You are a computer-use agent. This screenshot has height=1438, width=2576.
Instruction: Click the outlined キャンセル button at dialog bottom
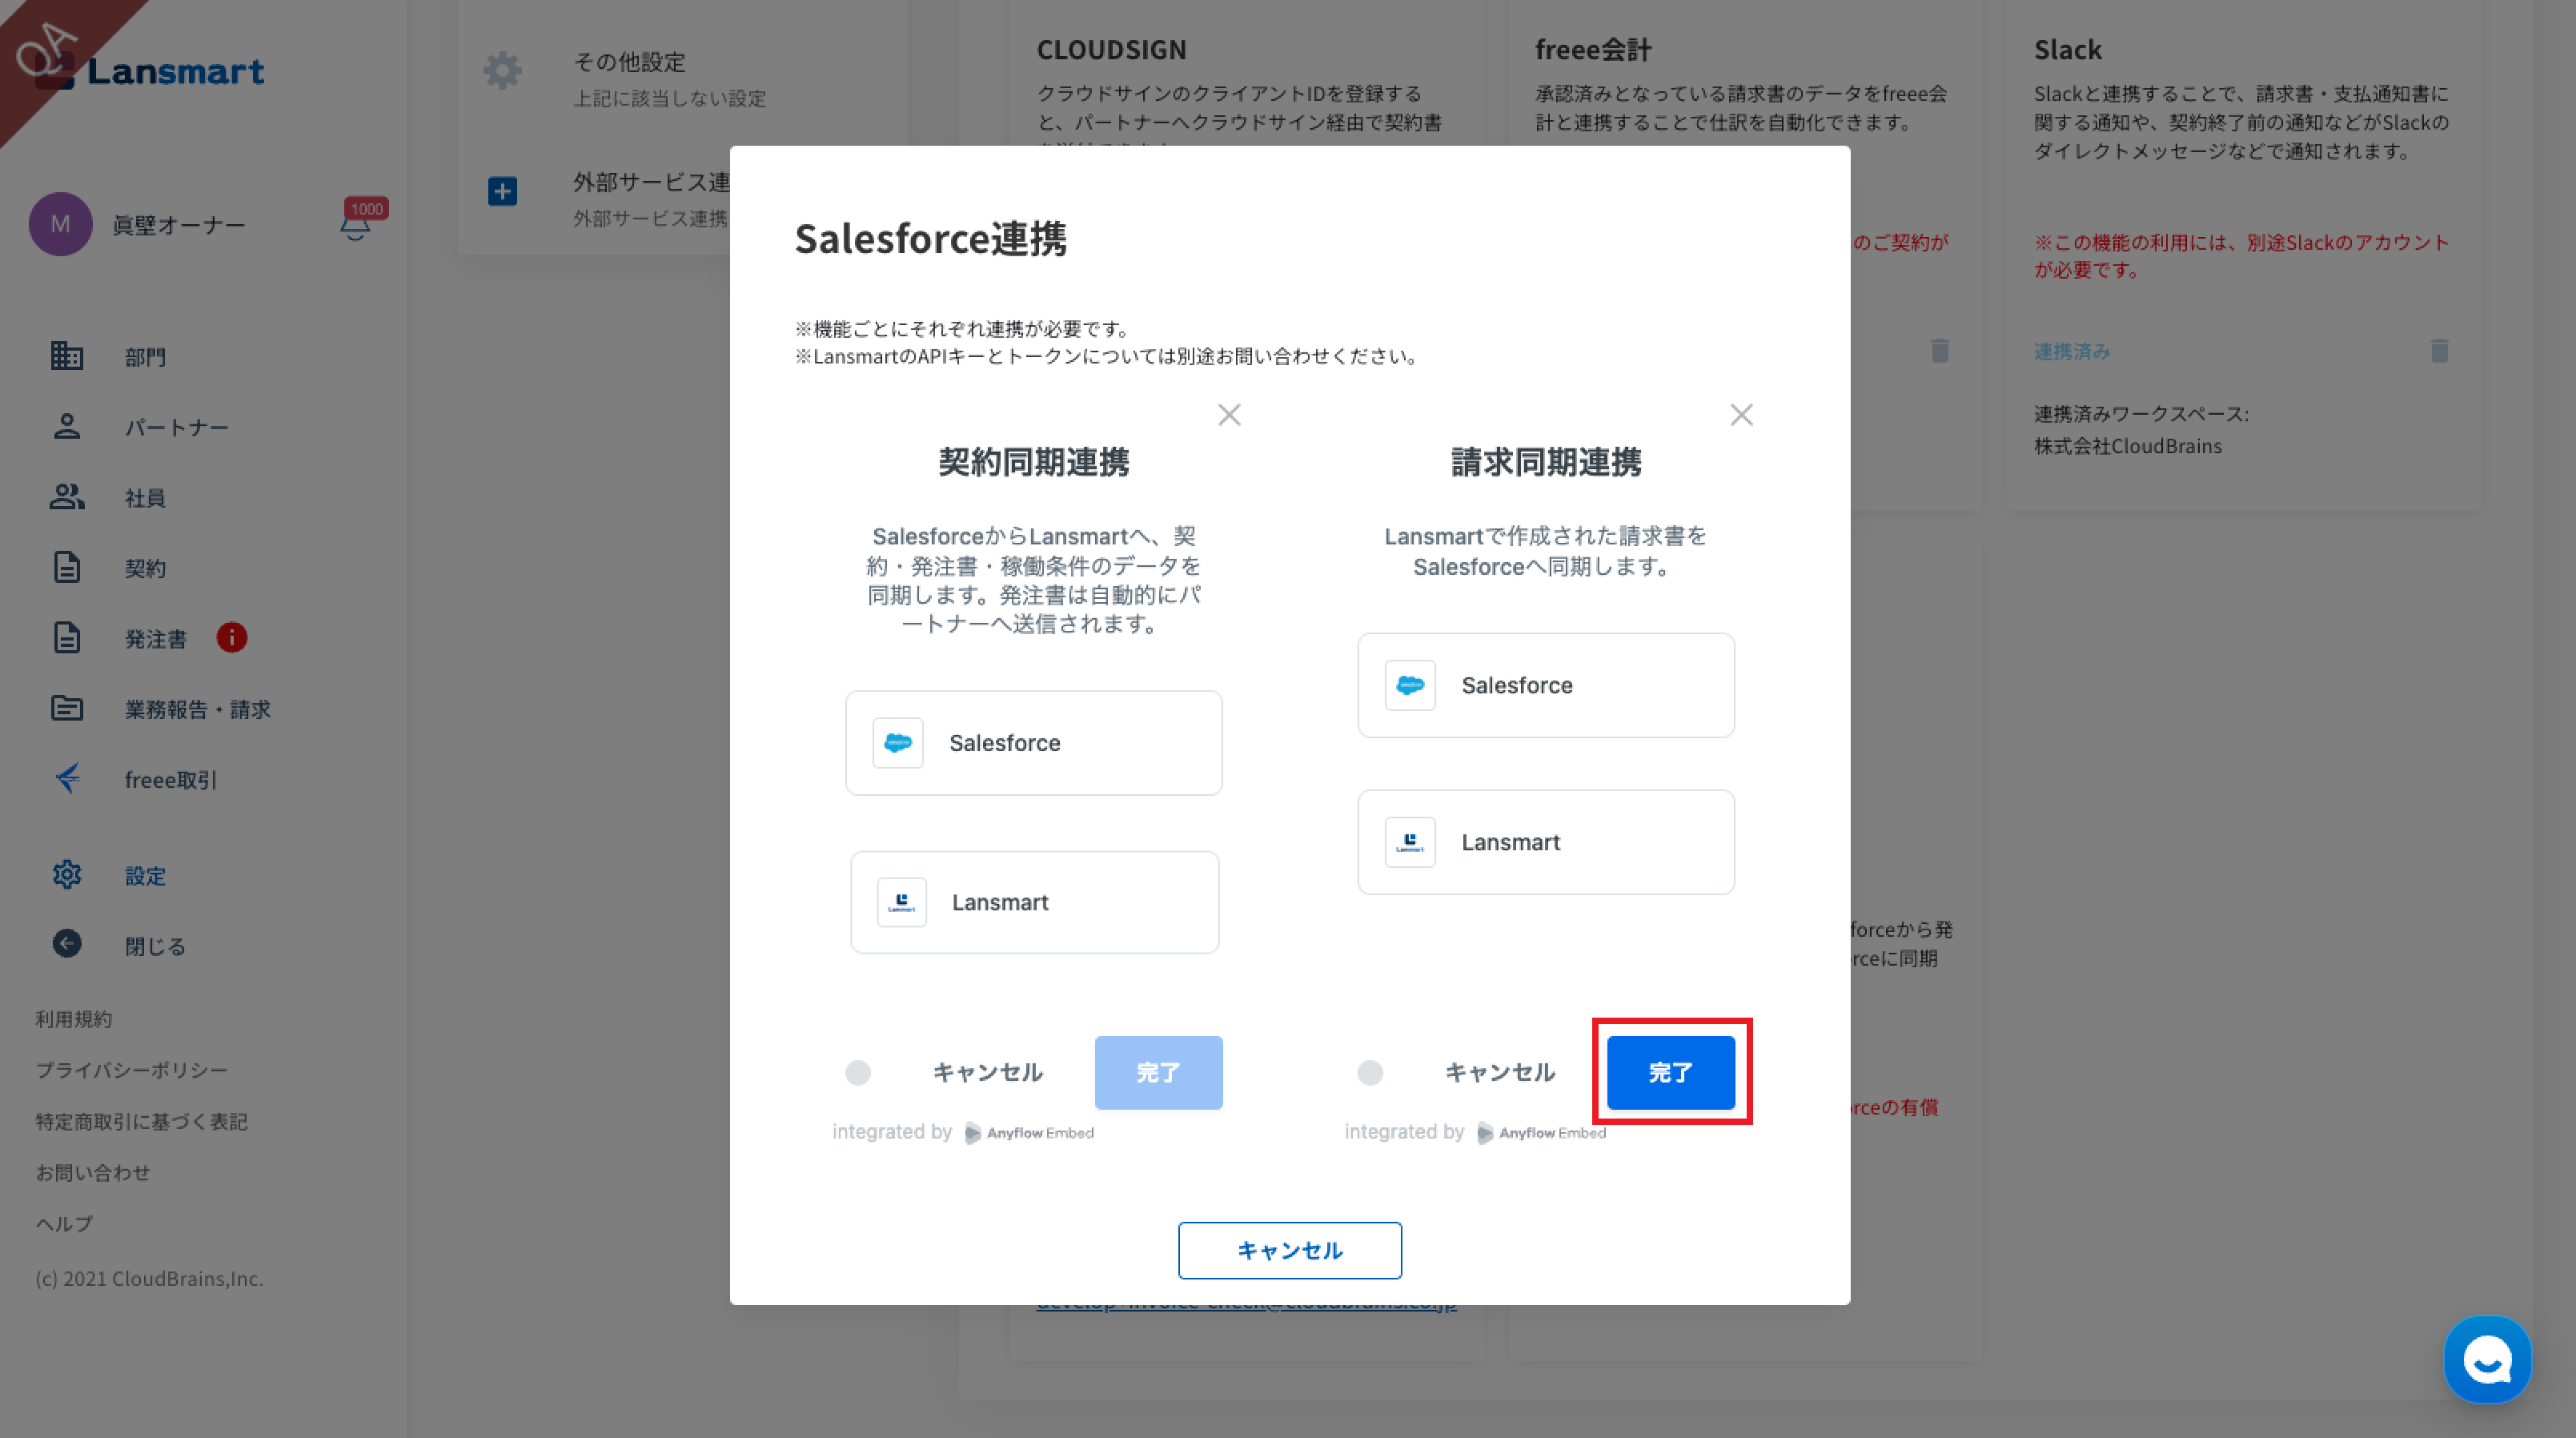[x=1289, y=1250]
